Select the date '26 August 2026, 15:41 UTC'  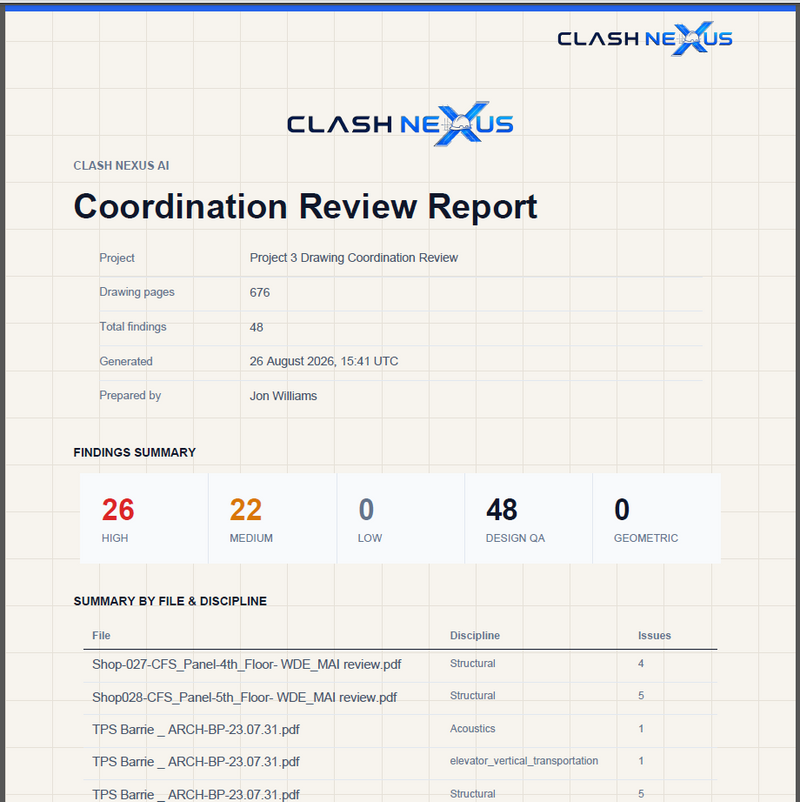324,361
